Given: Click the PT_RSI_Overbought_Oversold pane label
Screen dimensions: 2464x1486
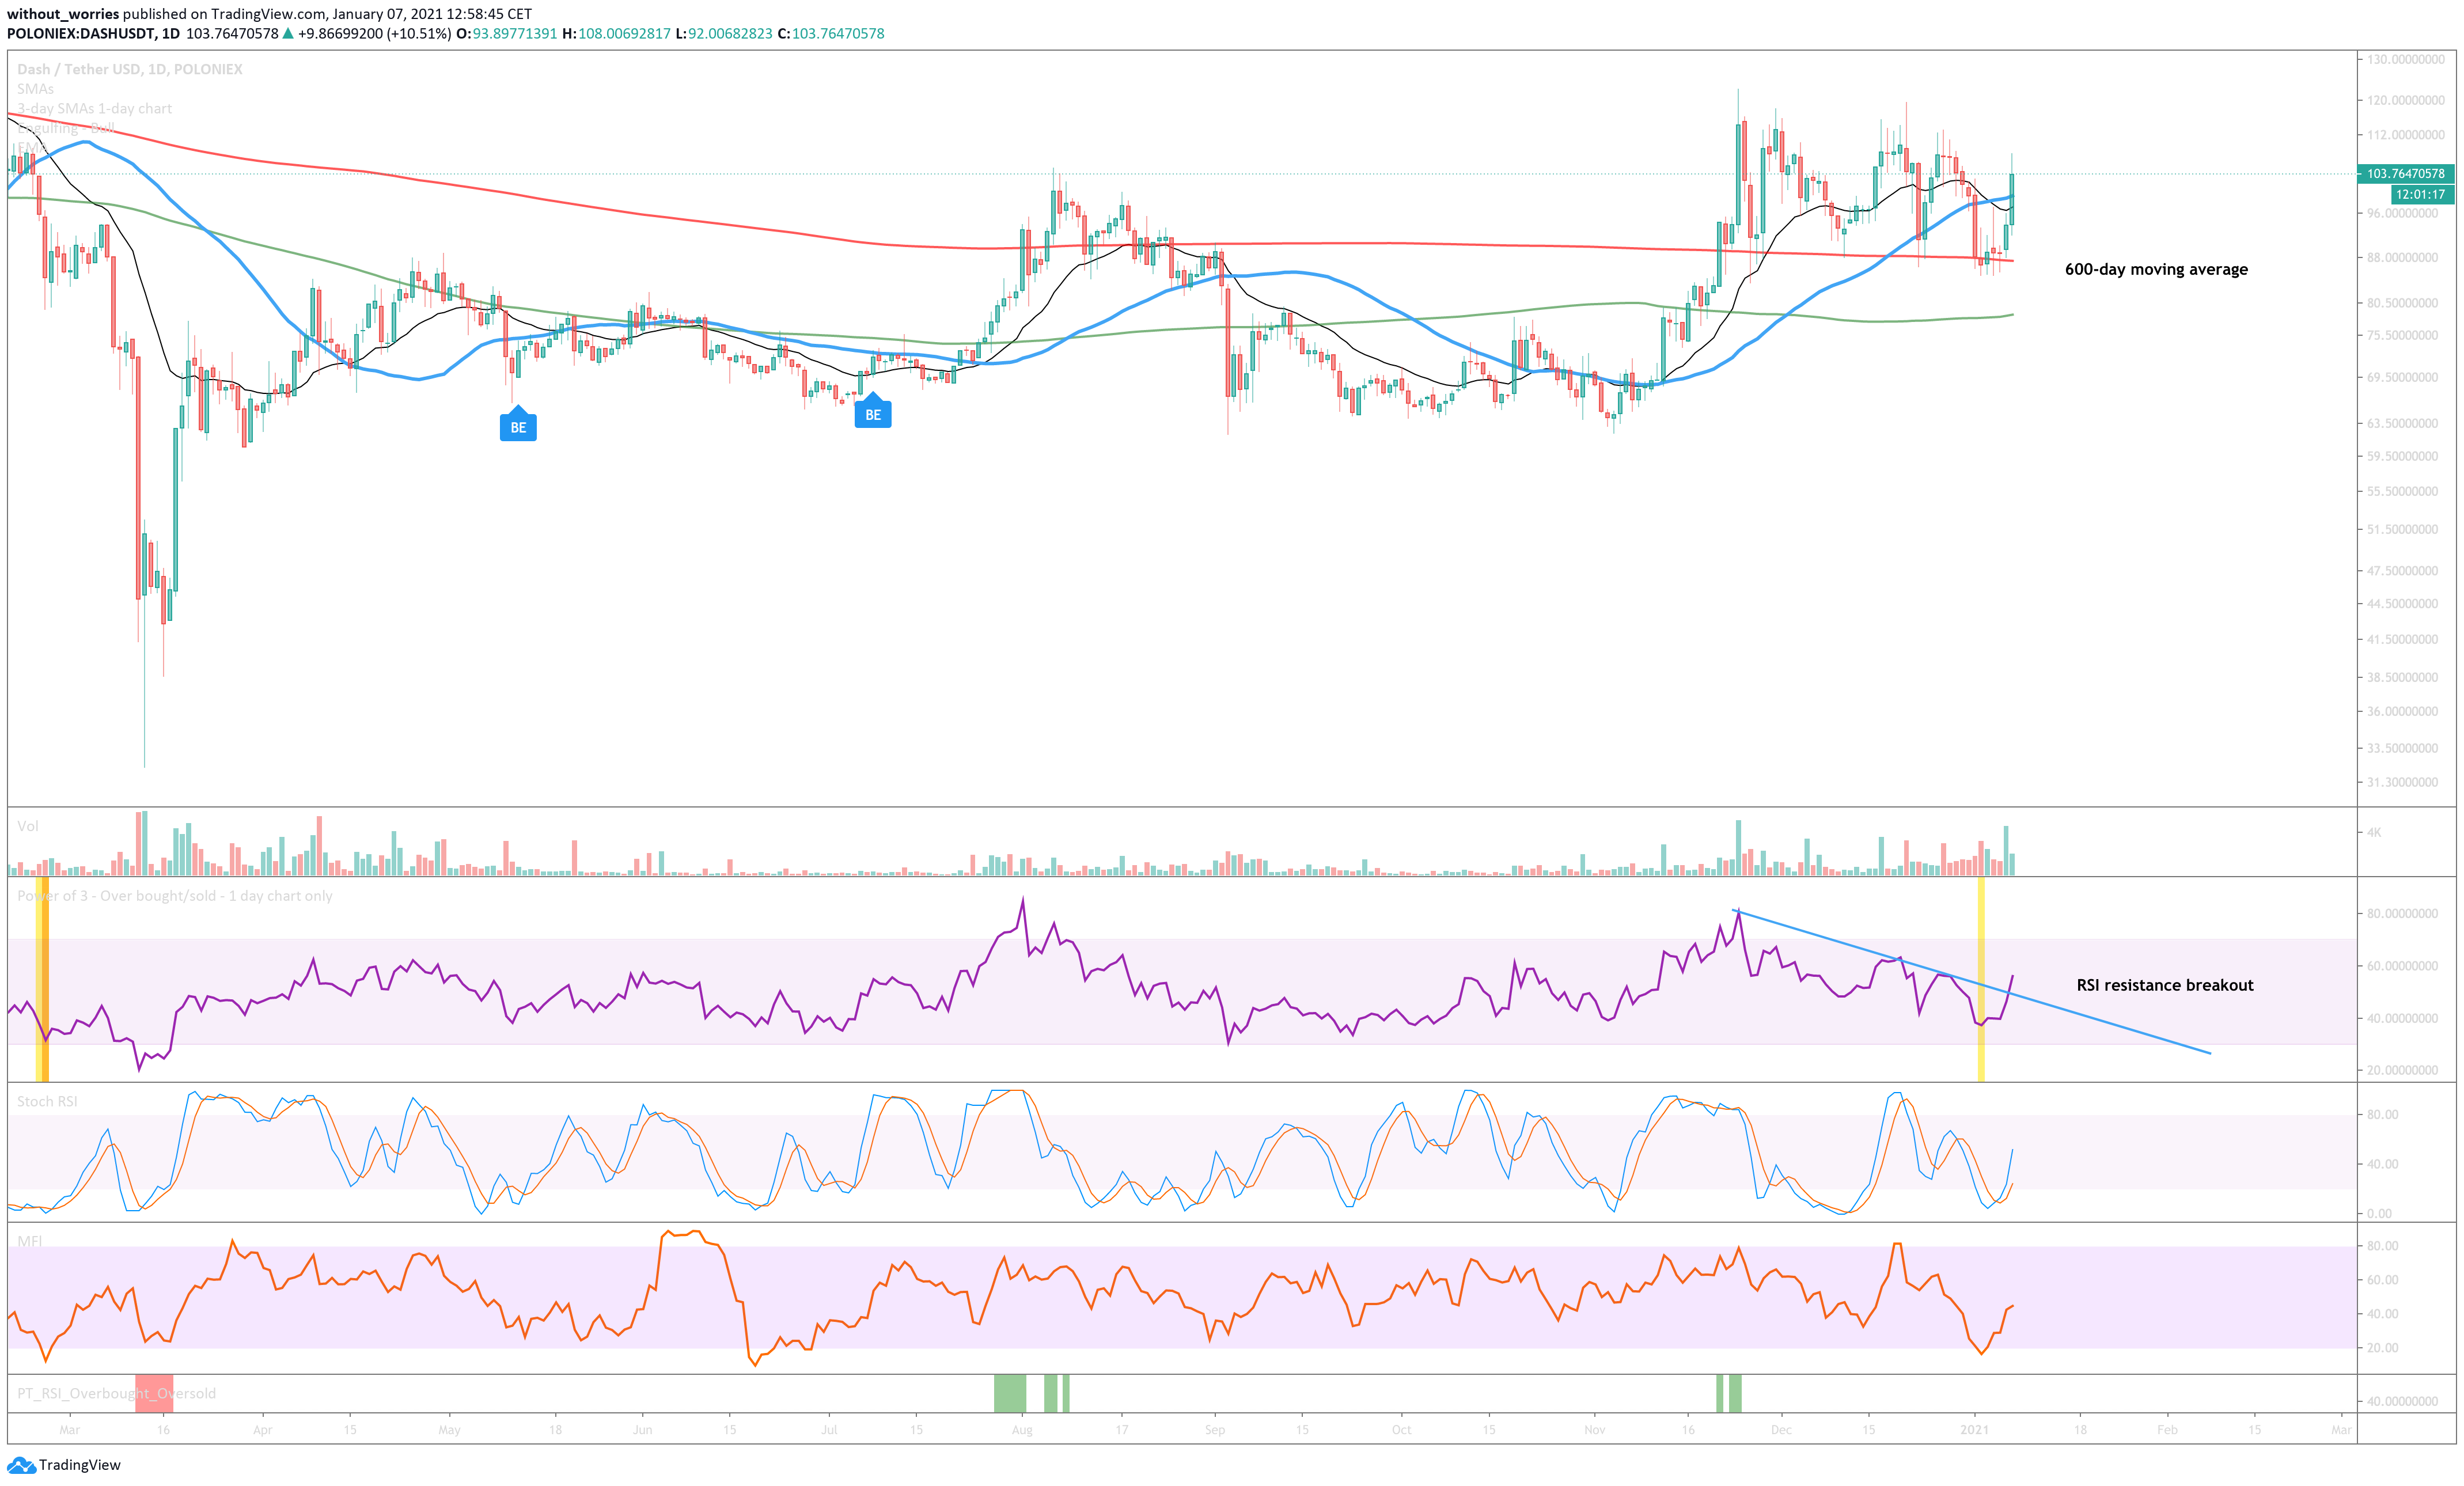Looking at the screenshot, I should point(116,1393).
